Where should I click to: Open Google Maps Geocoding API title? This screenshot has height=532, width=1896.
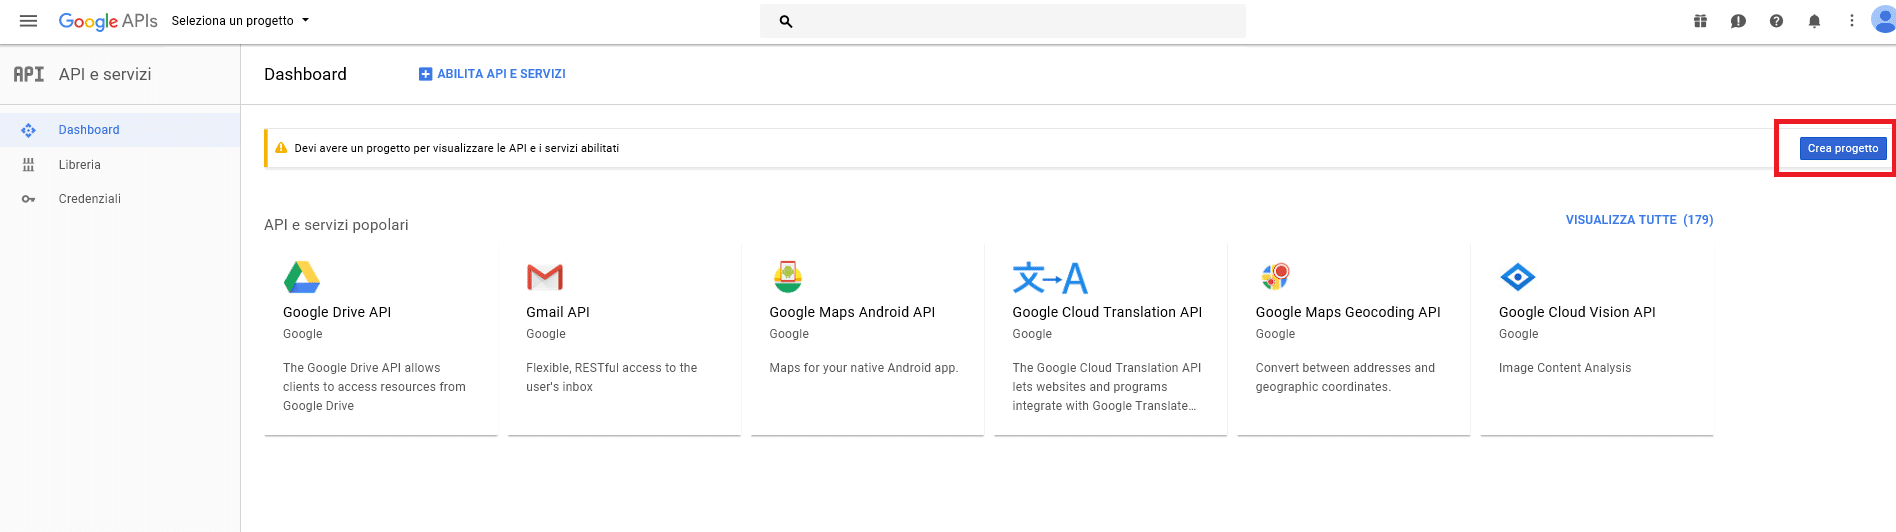coord(1348,312)
